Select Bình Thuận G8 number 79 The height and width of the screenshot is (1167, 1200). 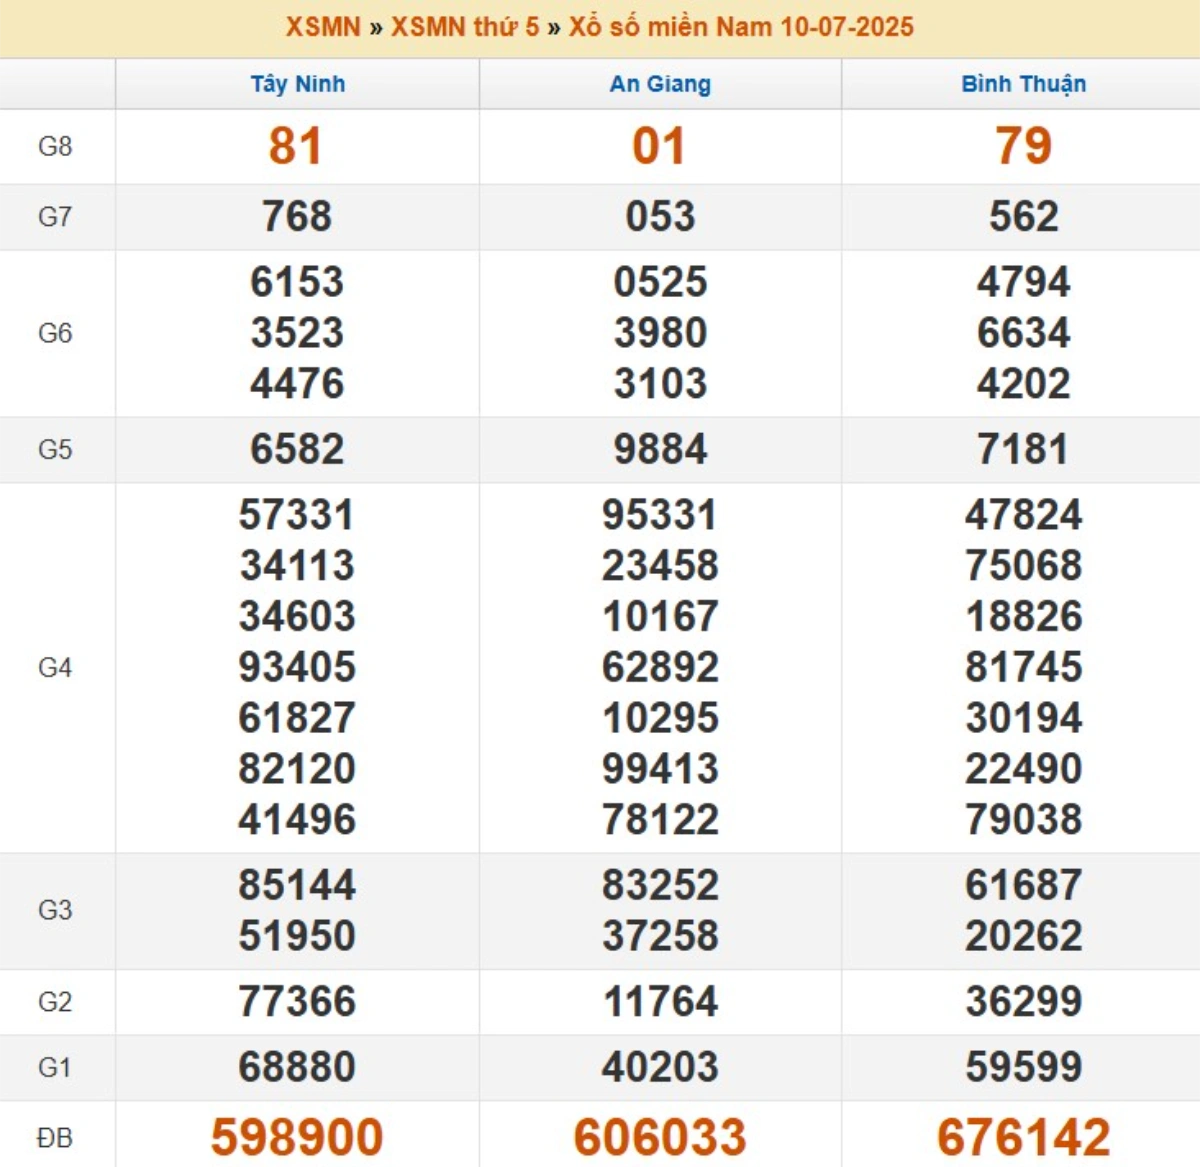click(x=1024, y=146)
